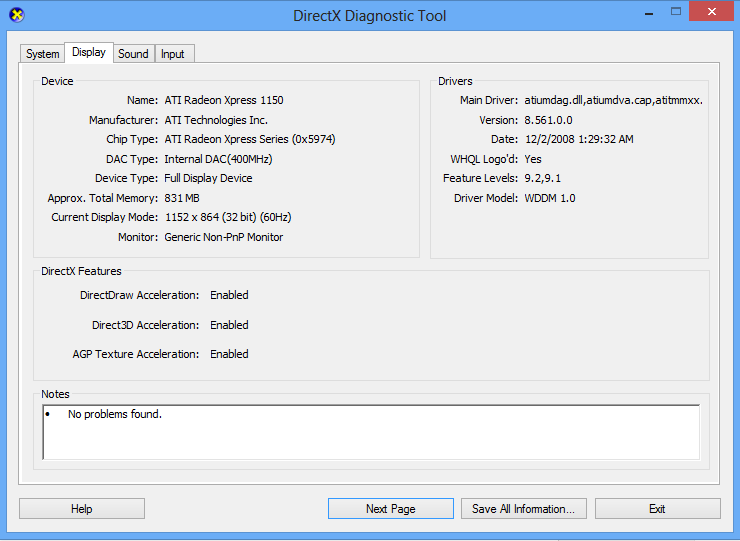Go to the Input tab
This screenshot has width=740, height=541.
[x=173, y=54]
